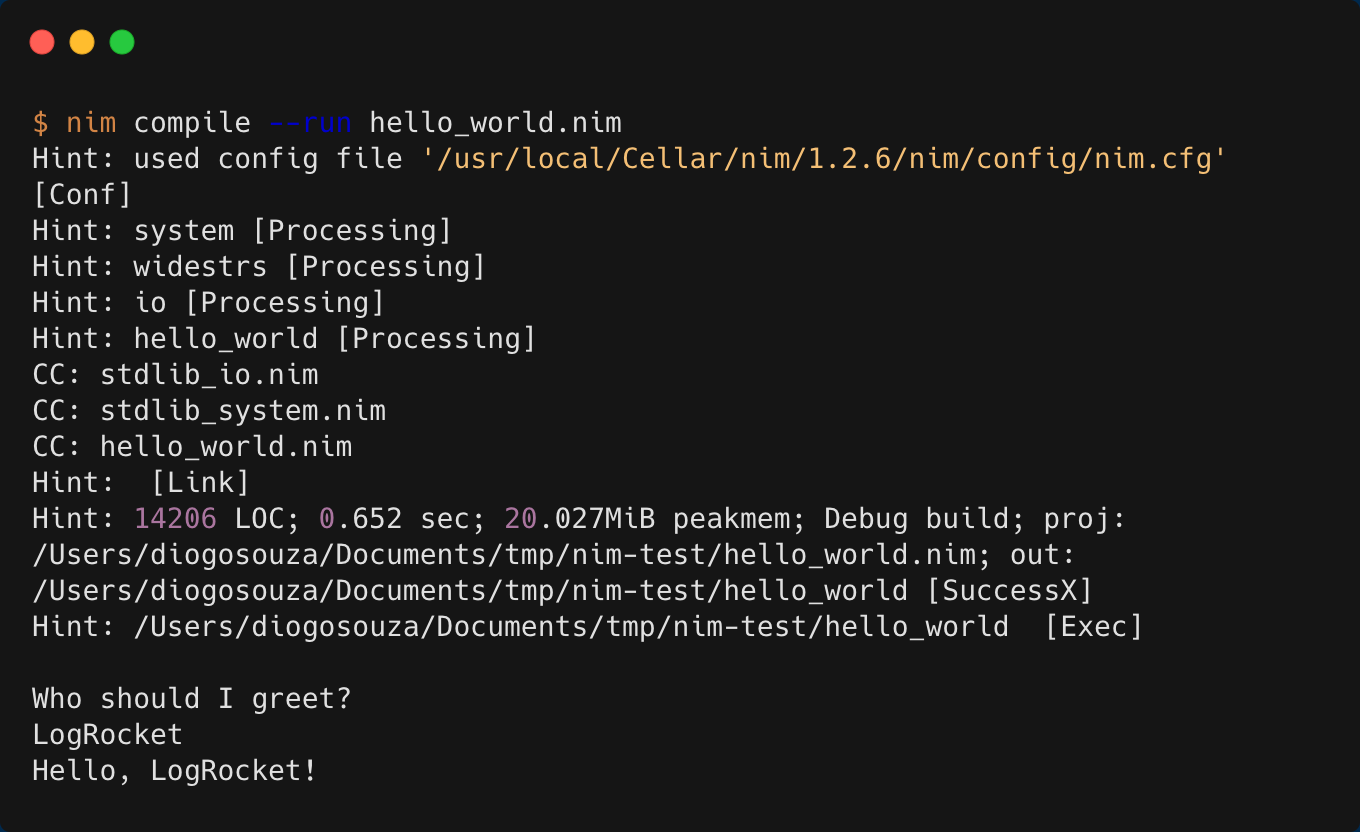Click the hello_world.nim filename in the command
The width and height of the screenshot is (1360, 832).
click(495, 122)
